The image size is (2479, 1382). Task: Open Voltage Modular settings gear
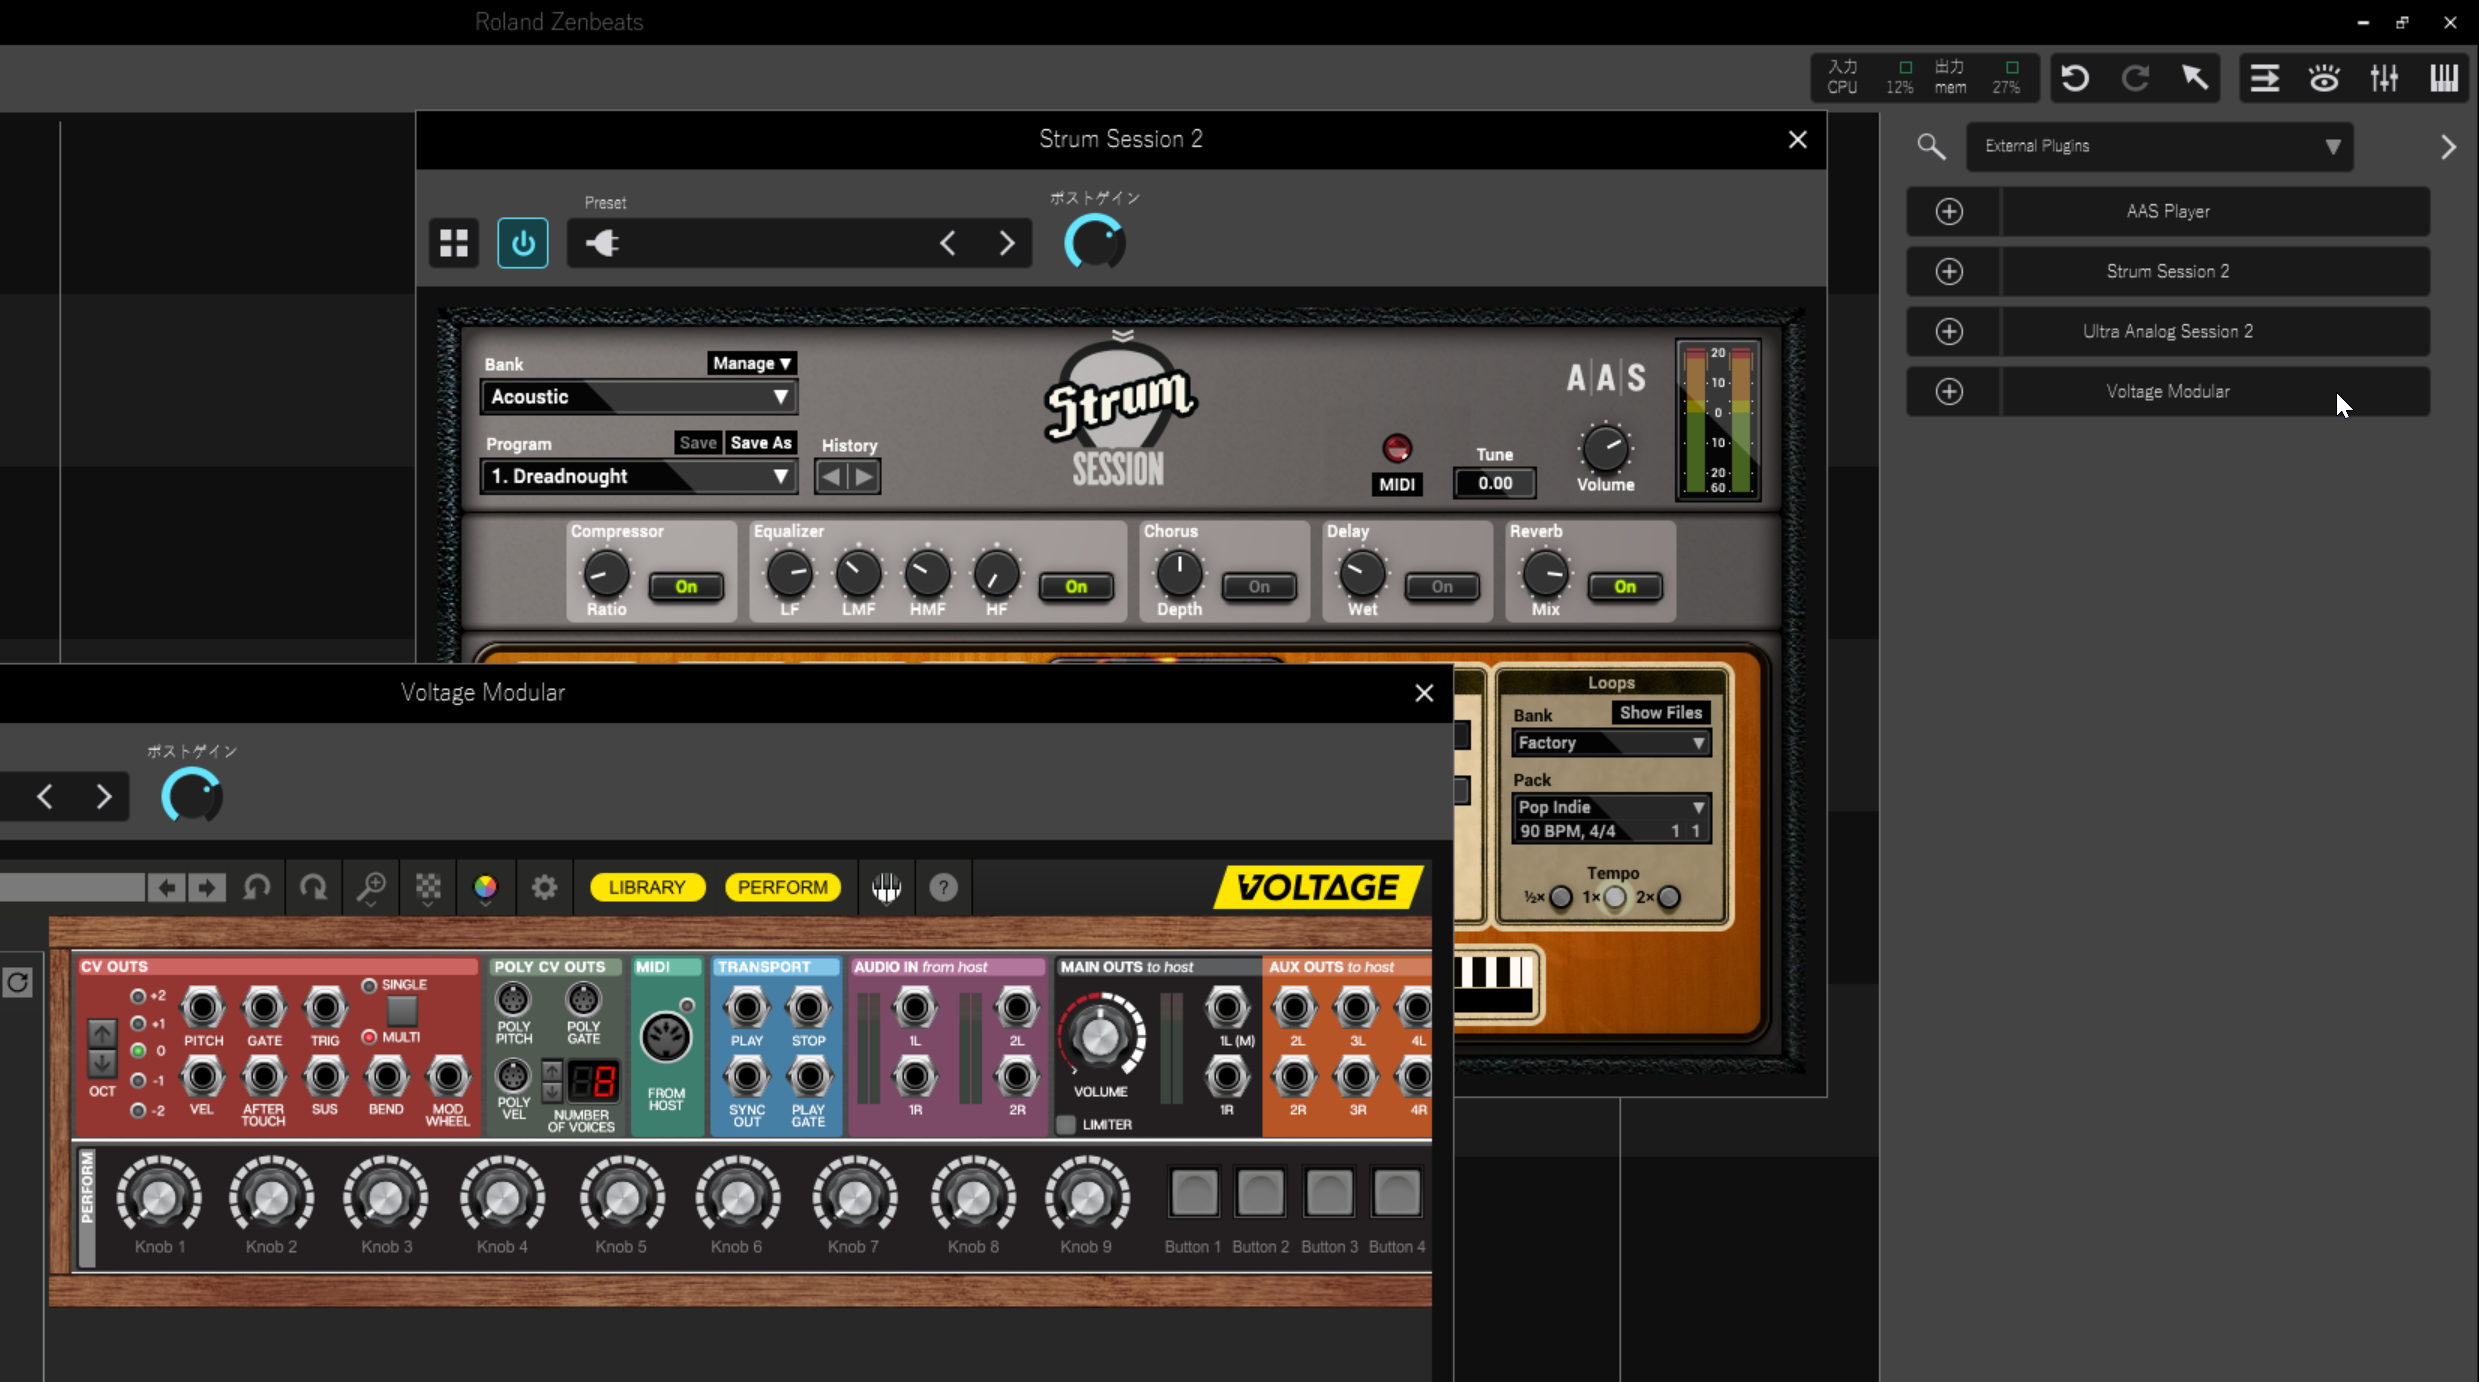point(544,887)
